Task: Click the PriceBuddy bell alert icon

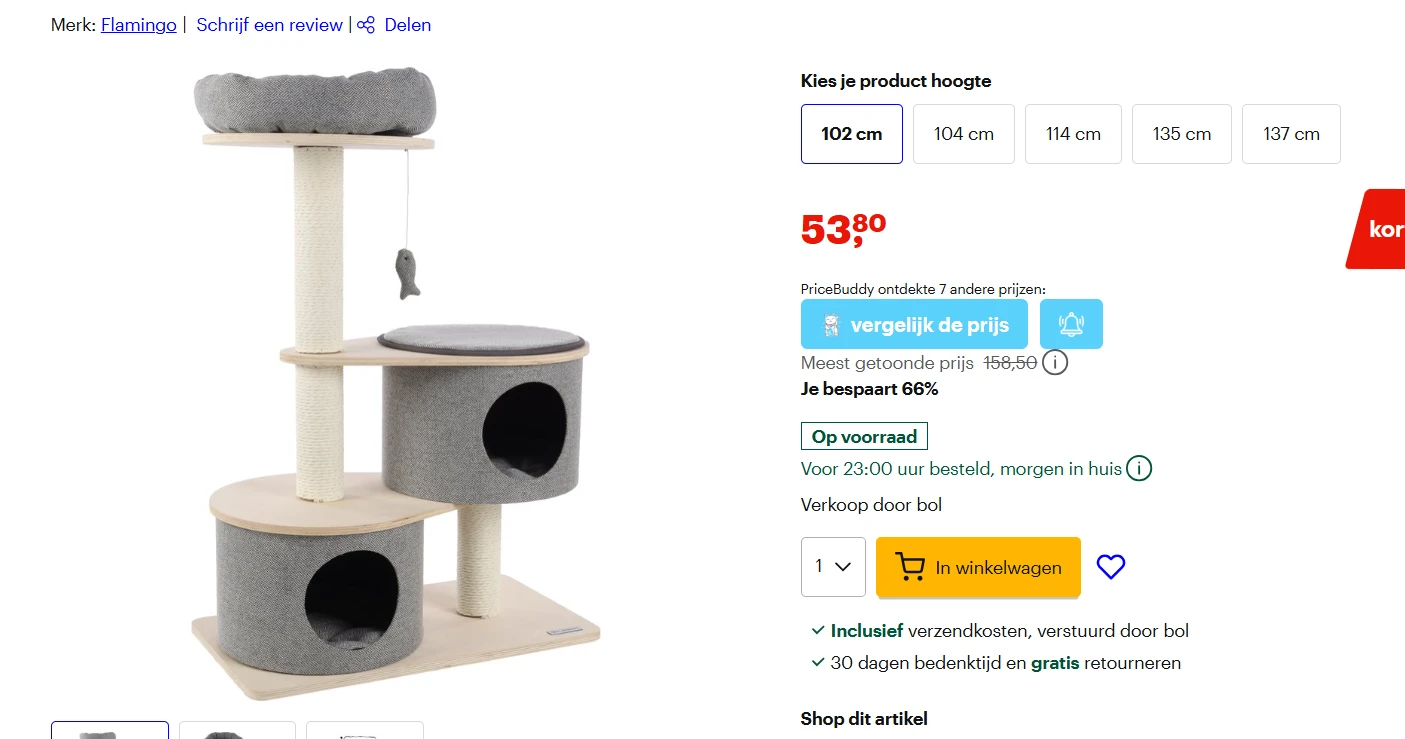Action: click(x=1071, y=324)
